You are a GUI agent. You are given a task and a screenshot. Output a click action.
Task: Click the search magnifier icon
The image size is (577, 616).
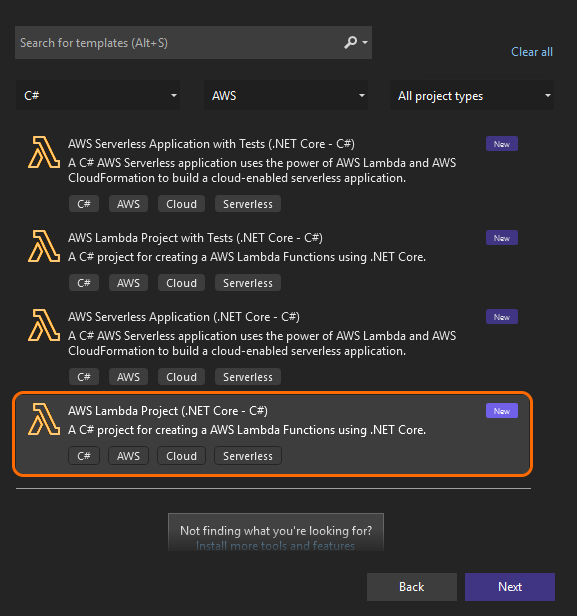click(350, 42)
